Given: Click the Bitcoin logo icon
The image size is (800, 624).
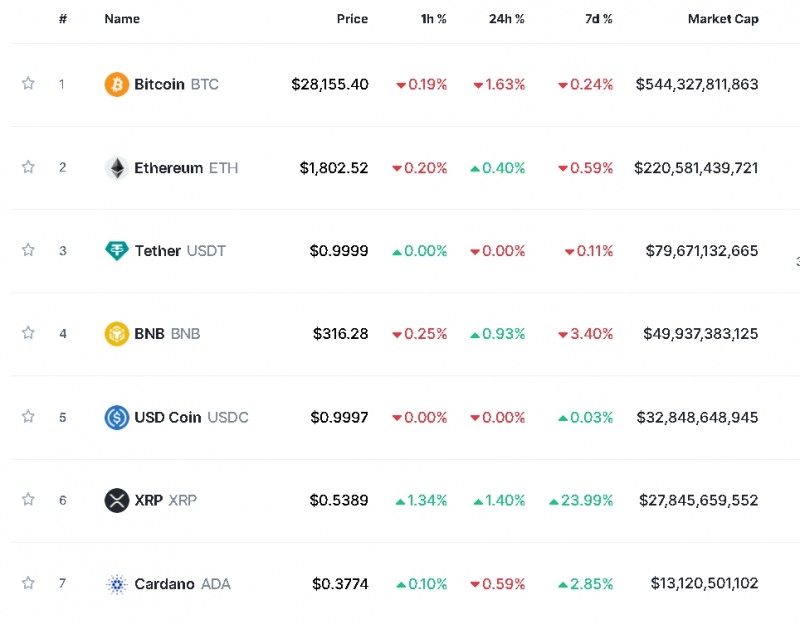Looking at the screenshot, I should (x=117, y=85).
